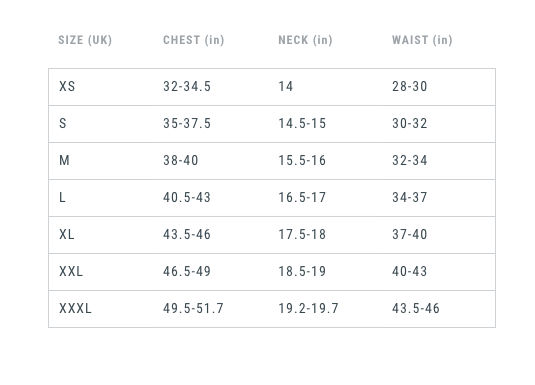Click neck value 16.5-17
The width and height of the screenshot is (535, 385).
[x=302, y=197]
